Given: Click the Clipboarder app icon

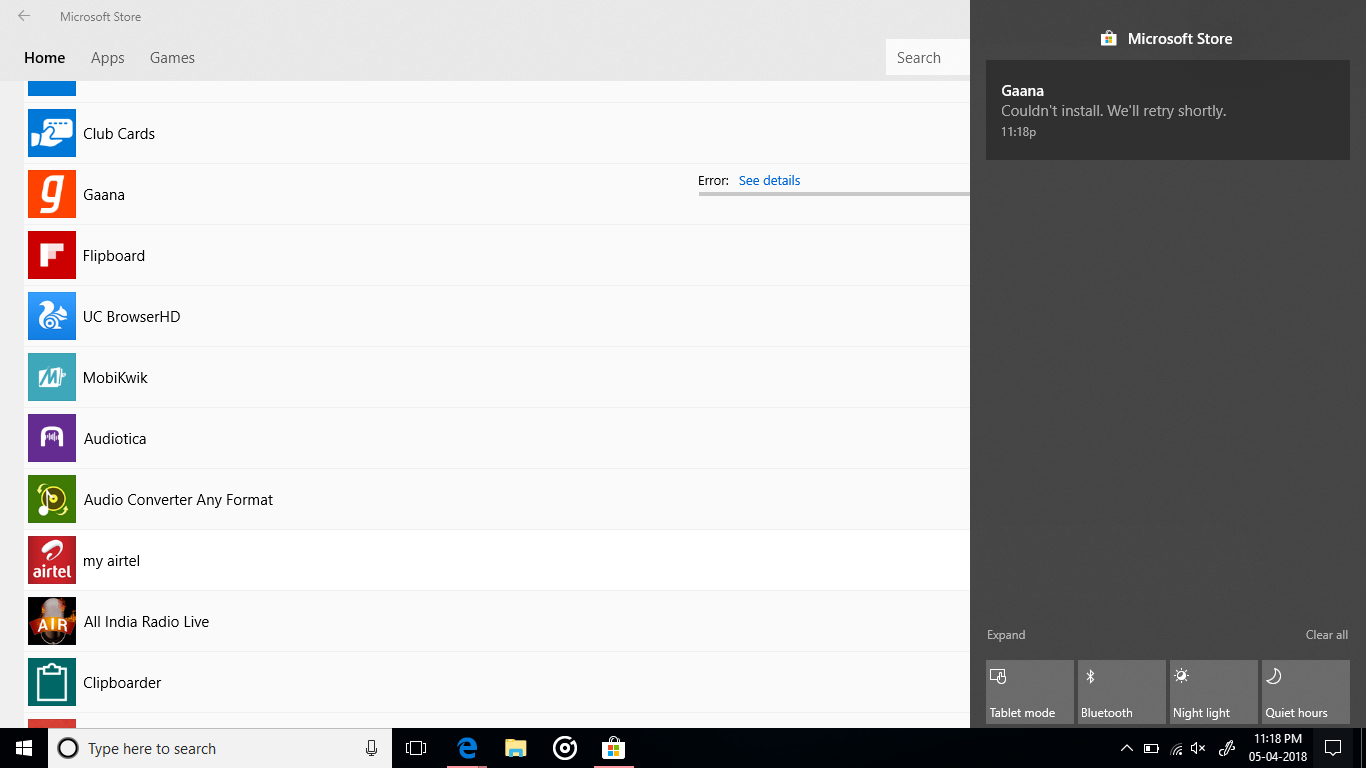Looking at the screenshot, I should (52, 682).
